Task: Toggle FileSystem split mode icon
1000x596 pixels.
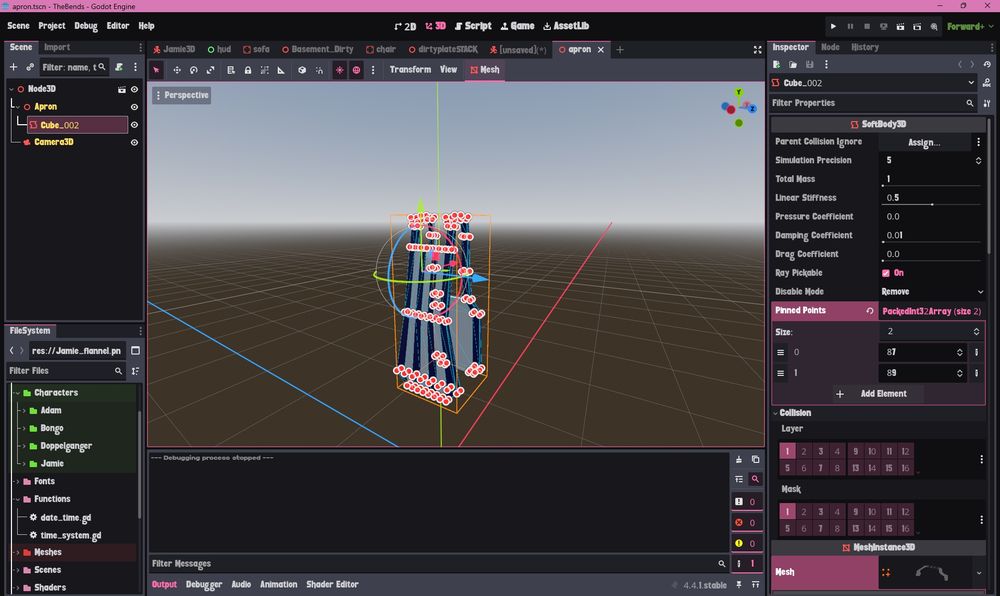Action: coord(135,351)
